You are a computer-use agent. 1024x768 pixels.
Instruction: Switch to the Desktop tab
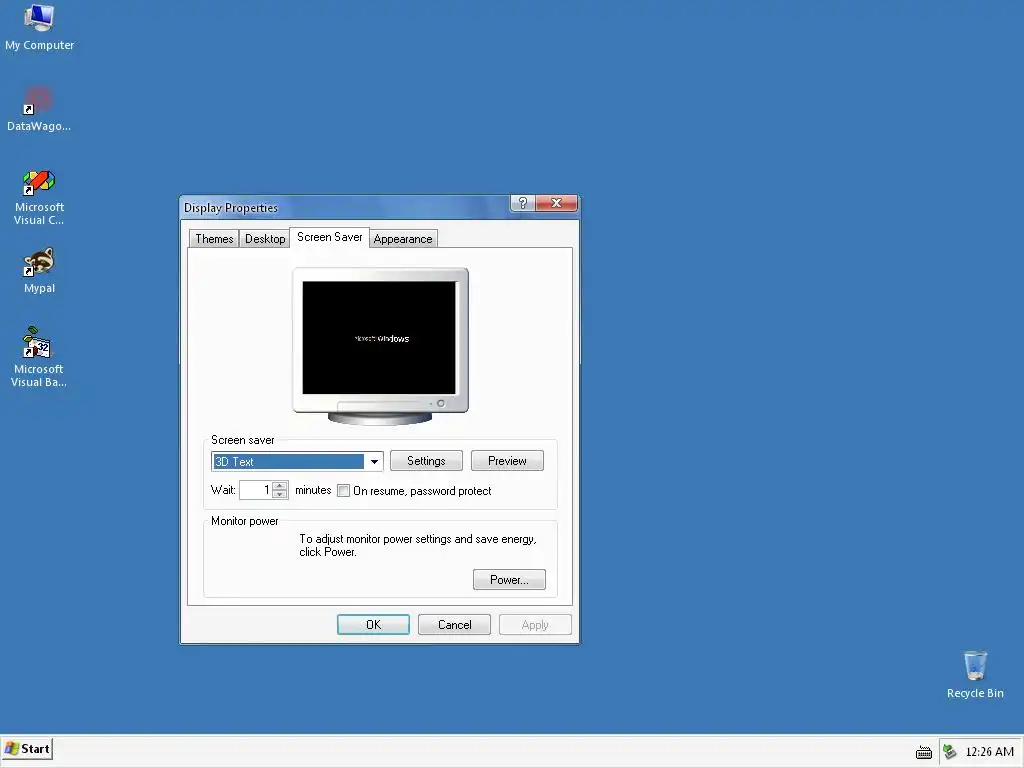pyautogui.click(x=264, y=238)
